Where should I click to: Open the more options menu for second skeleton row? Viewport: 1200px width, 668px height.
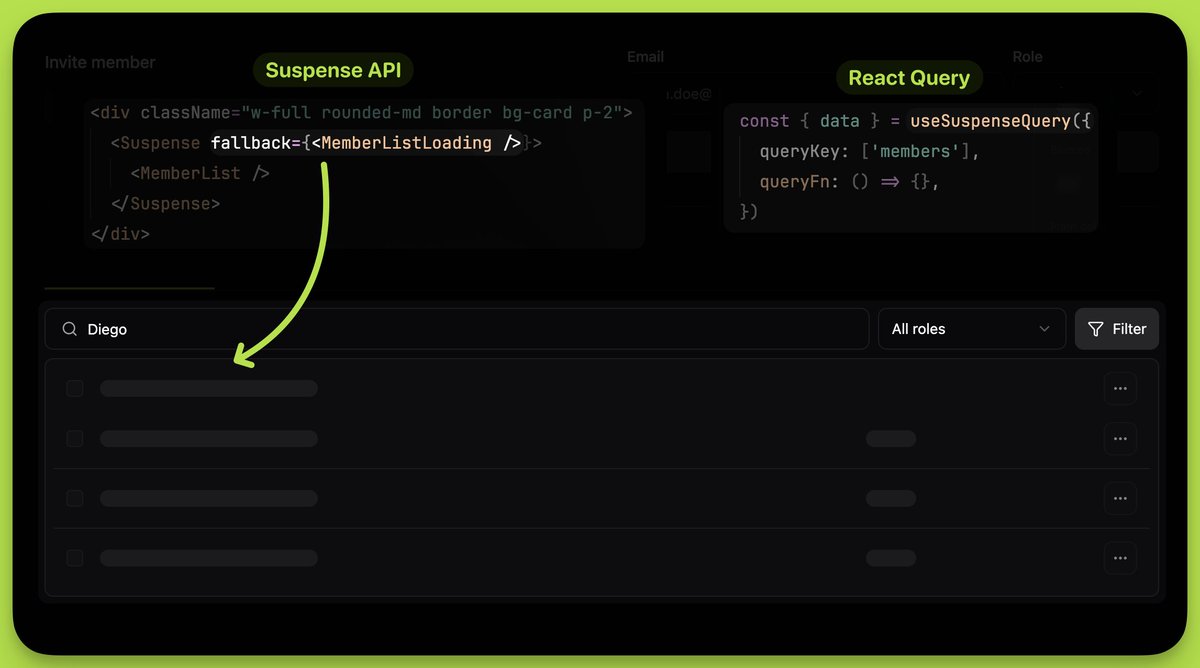point(1120,438)
